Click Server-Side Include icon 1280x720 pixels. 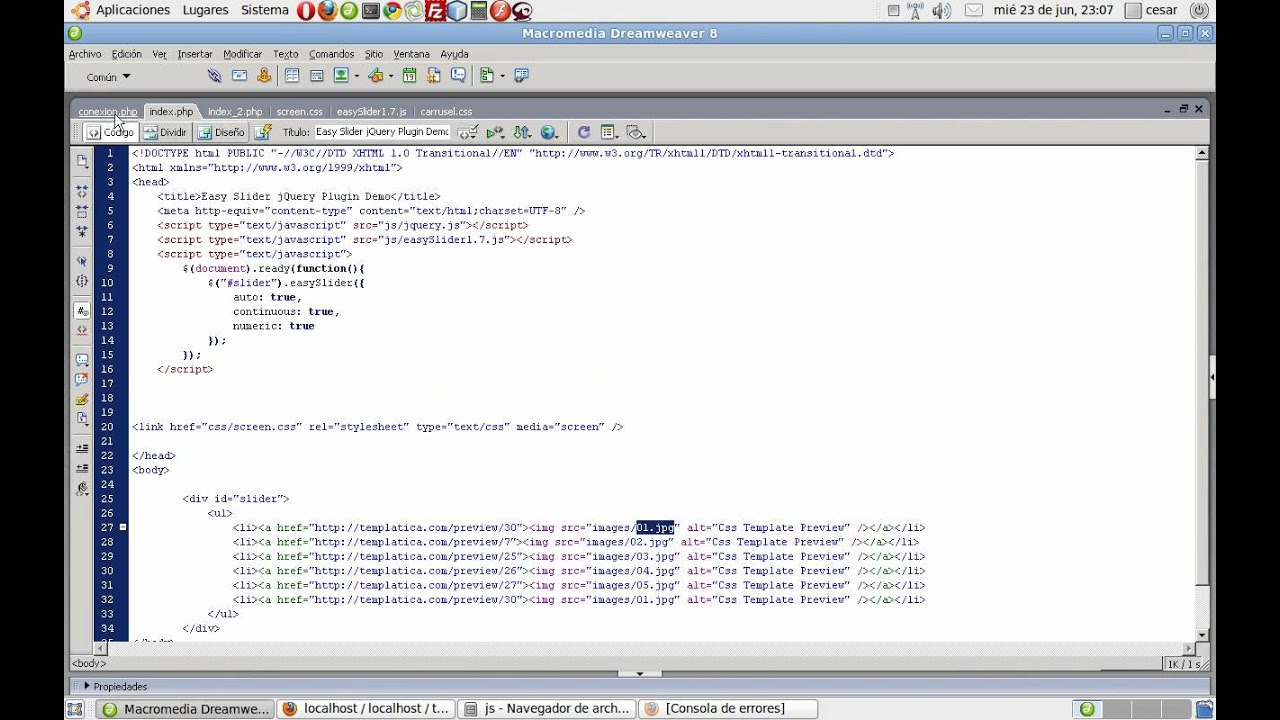click(433, 76)
